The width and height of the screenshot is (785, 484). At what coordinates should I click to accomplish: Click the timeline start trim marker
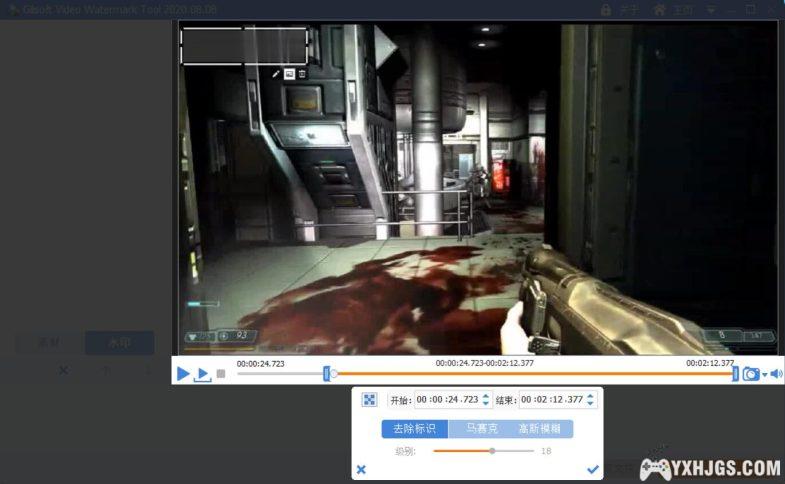pyautogui.click(x=327, y=374)
